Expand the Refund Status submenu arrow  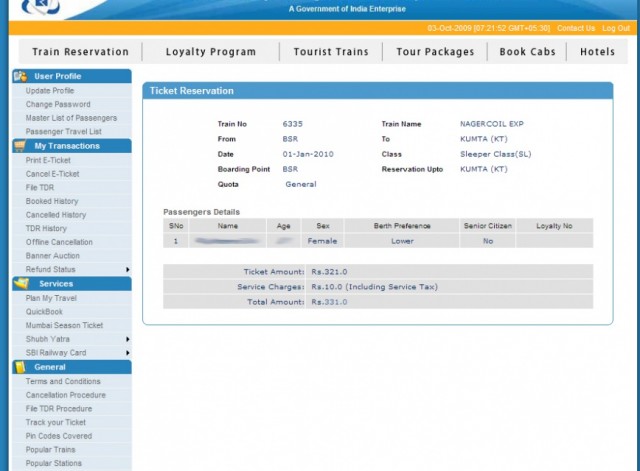(127, 270)
